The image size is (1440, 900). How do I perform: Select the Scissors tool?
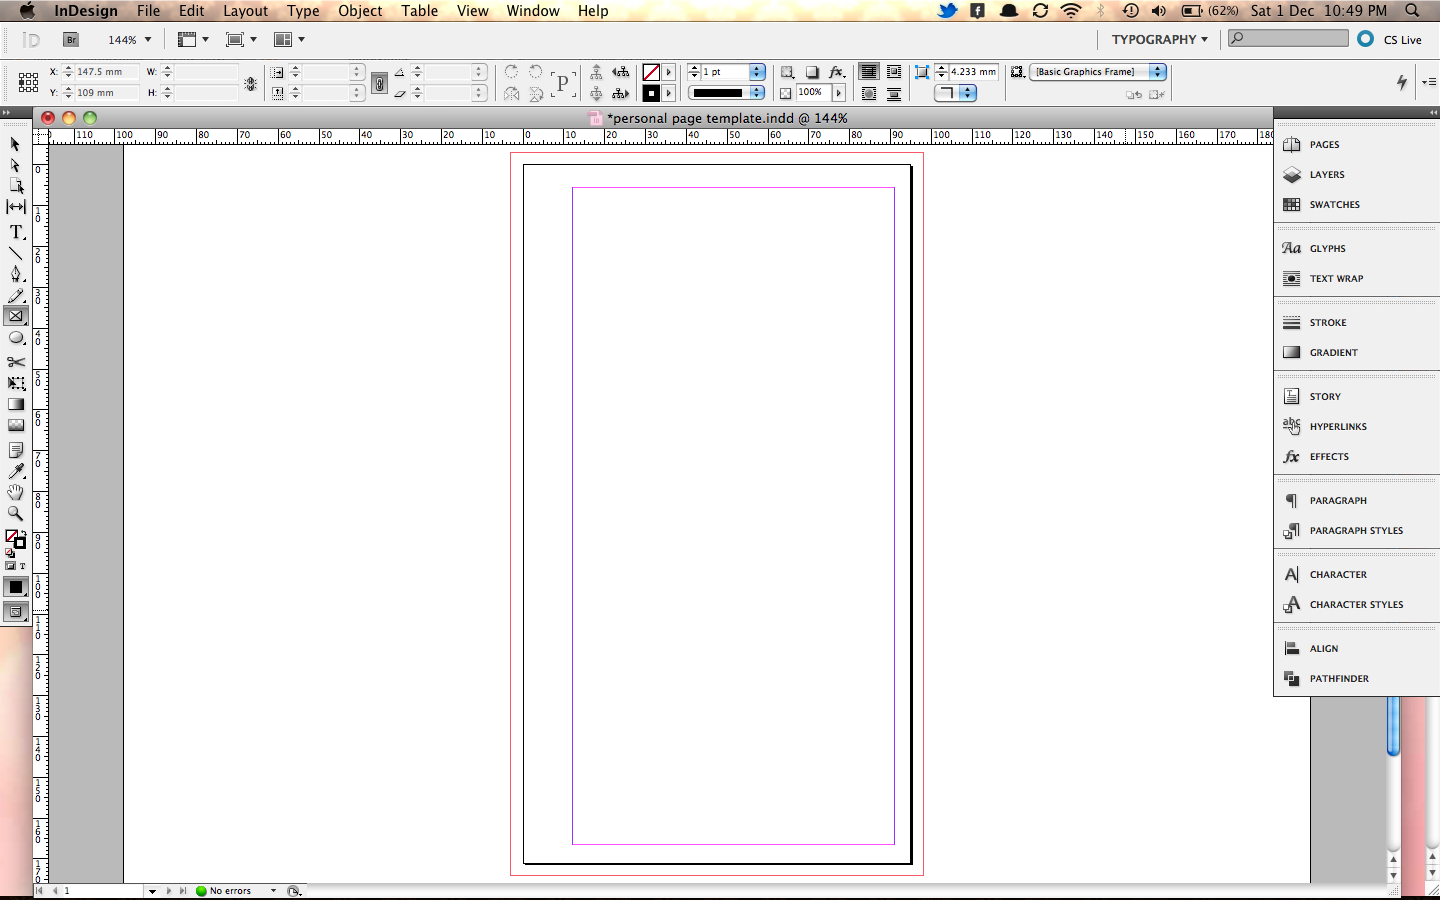[16, 361]
